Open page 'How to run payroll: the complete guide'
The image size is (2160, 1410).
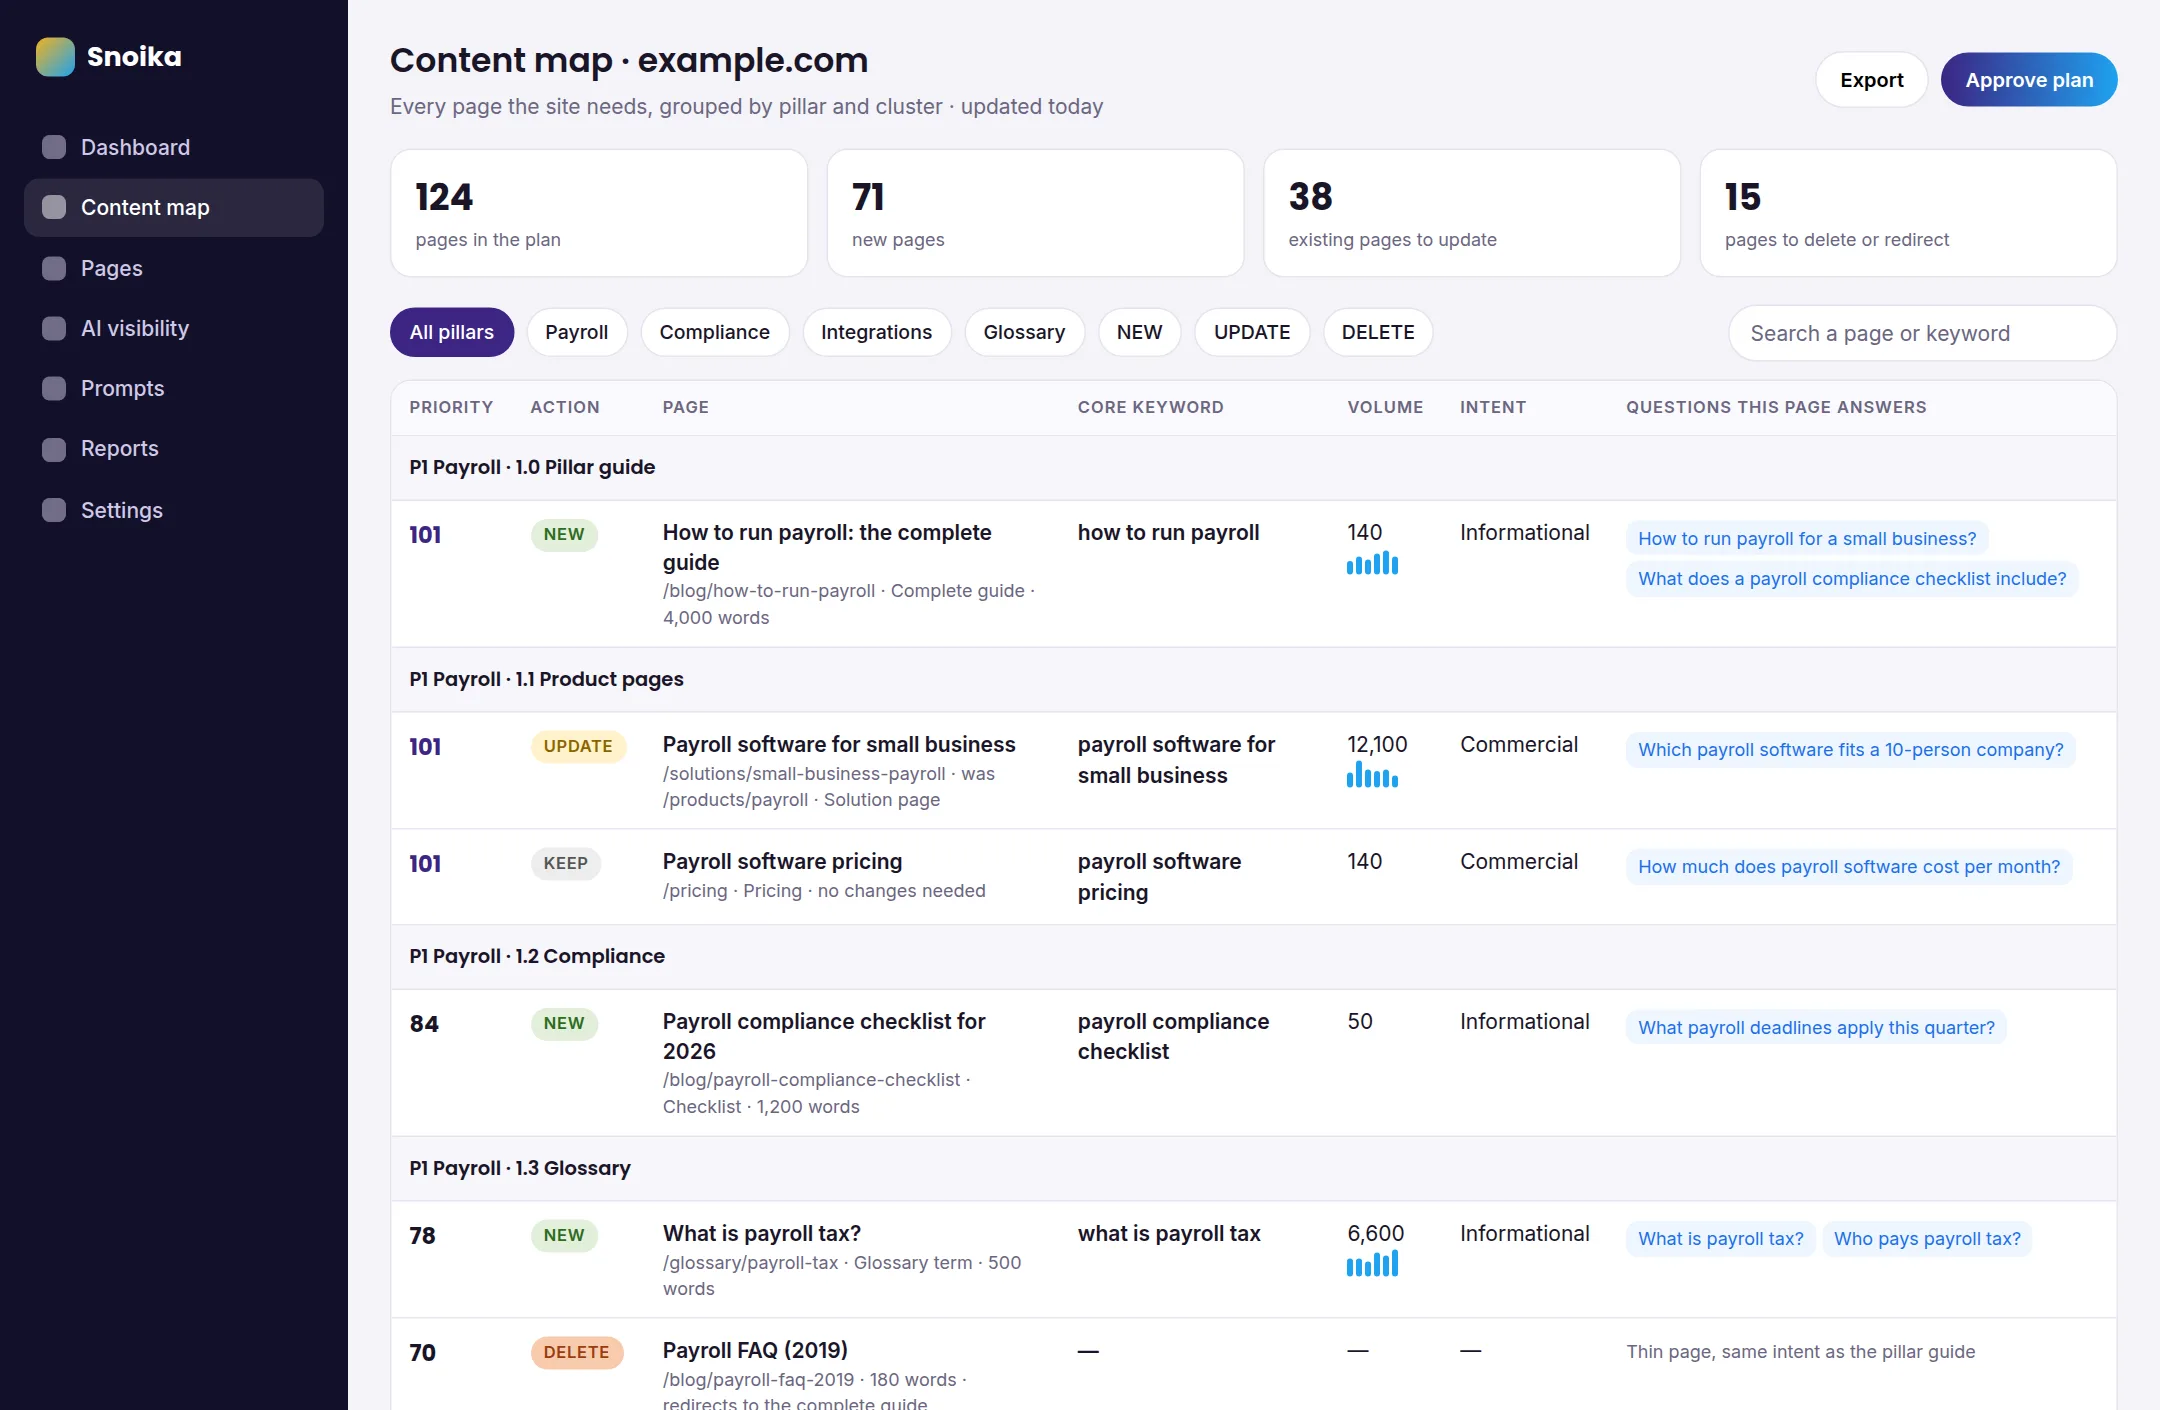click(x=827, y=547)
